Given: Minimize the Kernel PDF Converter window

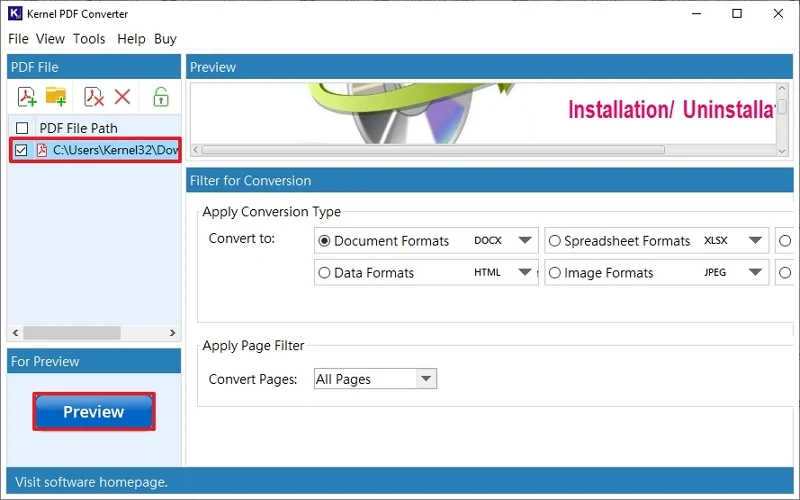Looking at the screenshot, I should (697, 14).
